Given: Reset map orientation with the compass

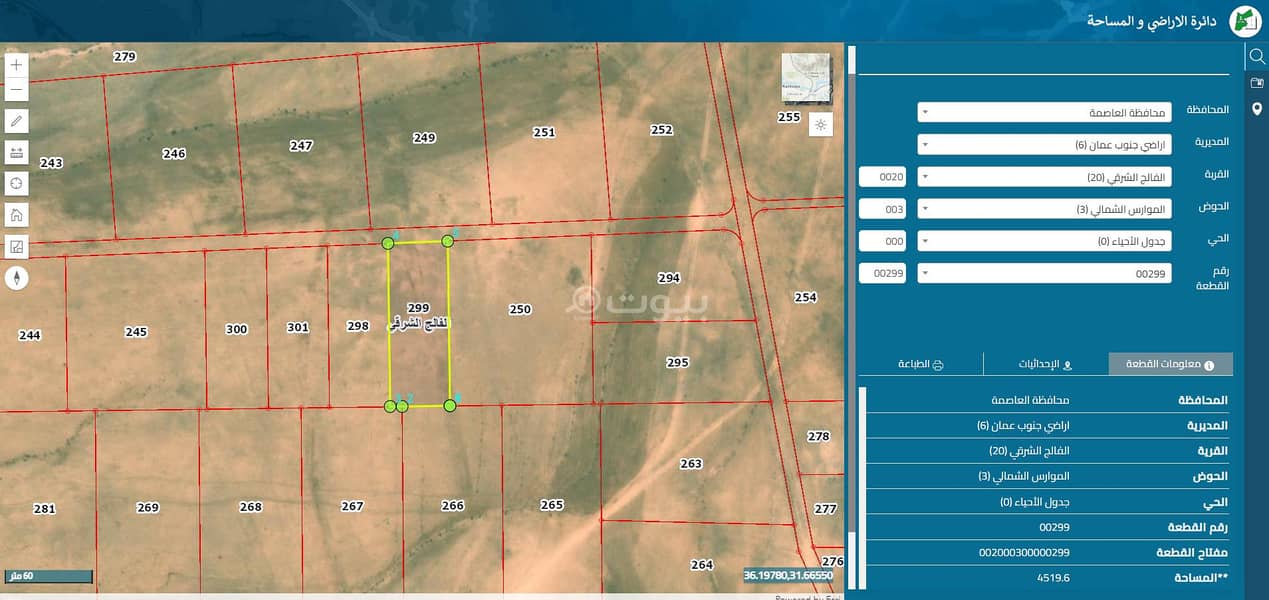Looking at the screenshot, I should tap(17, 277).
